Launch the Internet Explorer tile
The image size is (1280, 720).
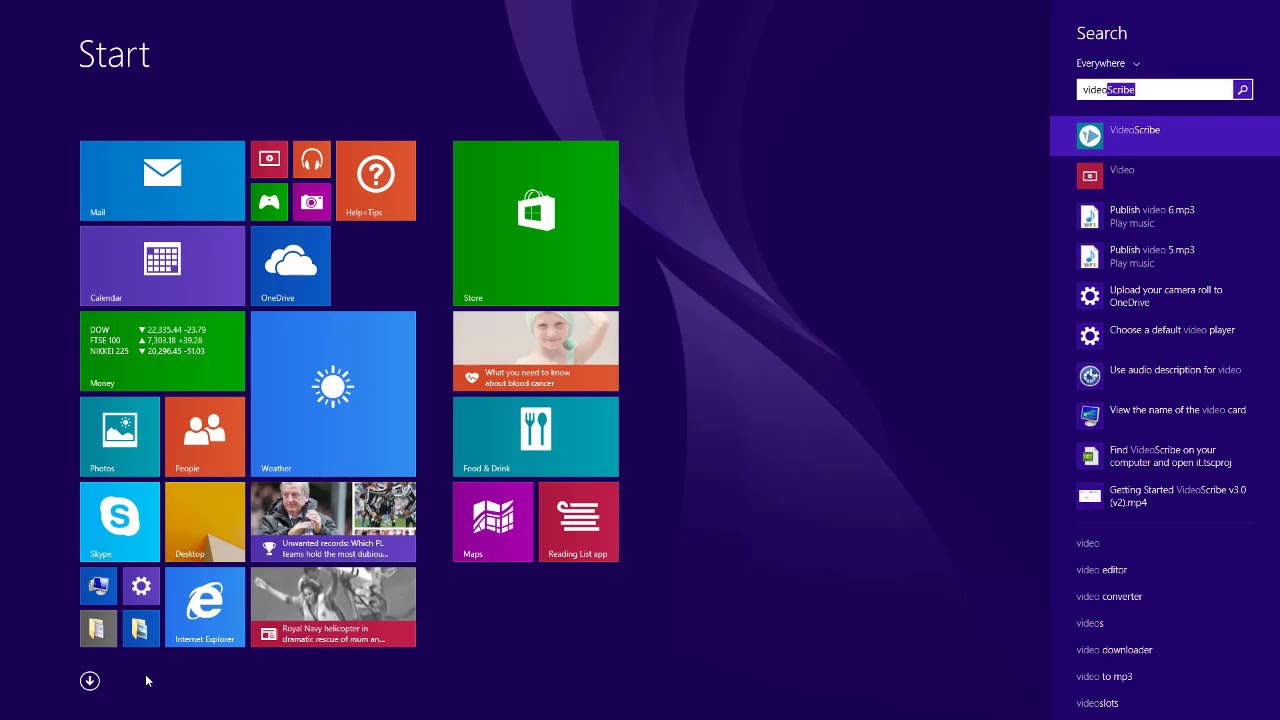point(205,607)
